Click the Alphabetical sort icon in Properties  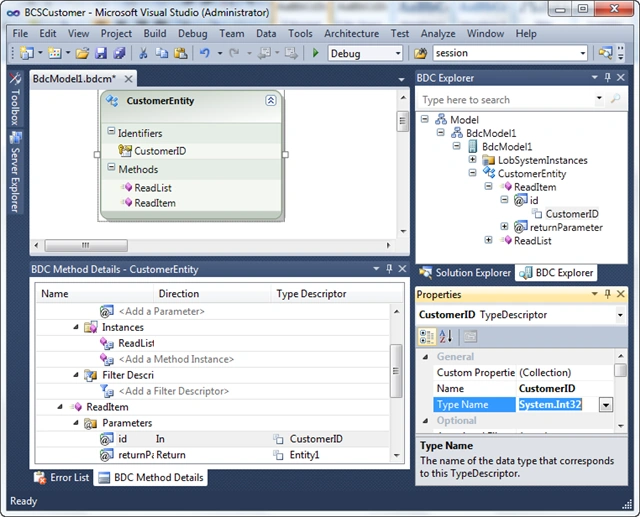446,337
